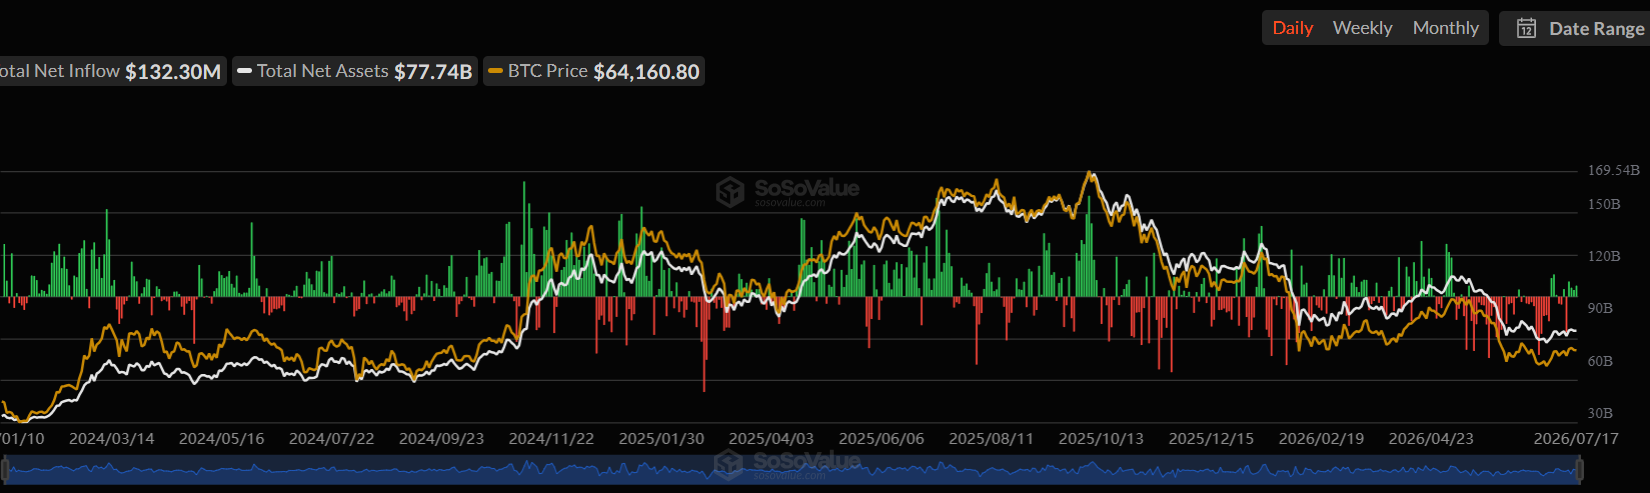The height and width of the screenshot is (493, 1650).
Task: Grab the right handle of the range navigator
Action: coord(1580,469)
